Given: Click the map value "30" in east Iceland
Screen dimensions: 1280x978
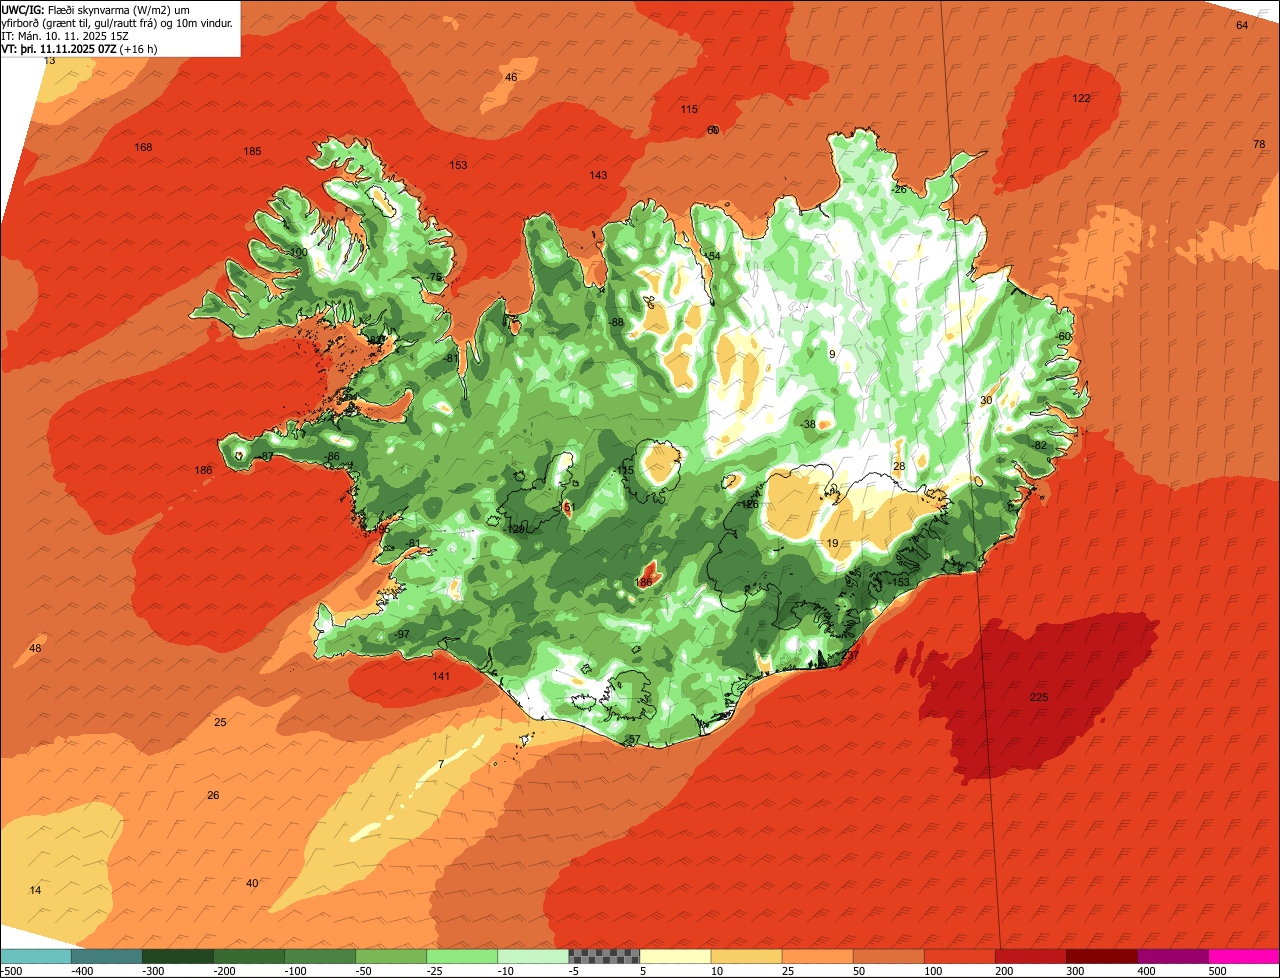Looking at the screenshot, I should [x=986, y=400].
